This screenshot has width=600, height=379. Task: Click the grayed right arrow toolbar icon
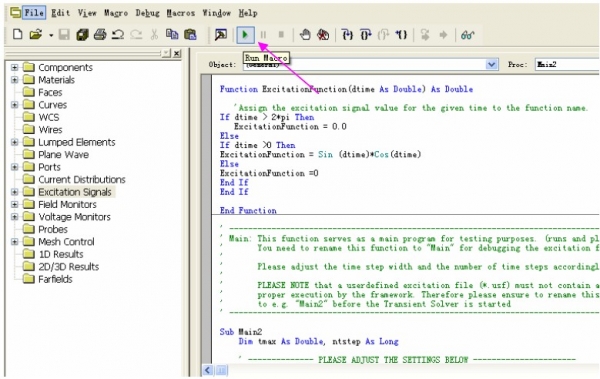443,35
